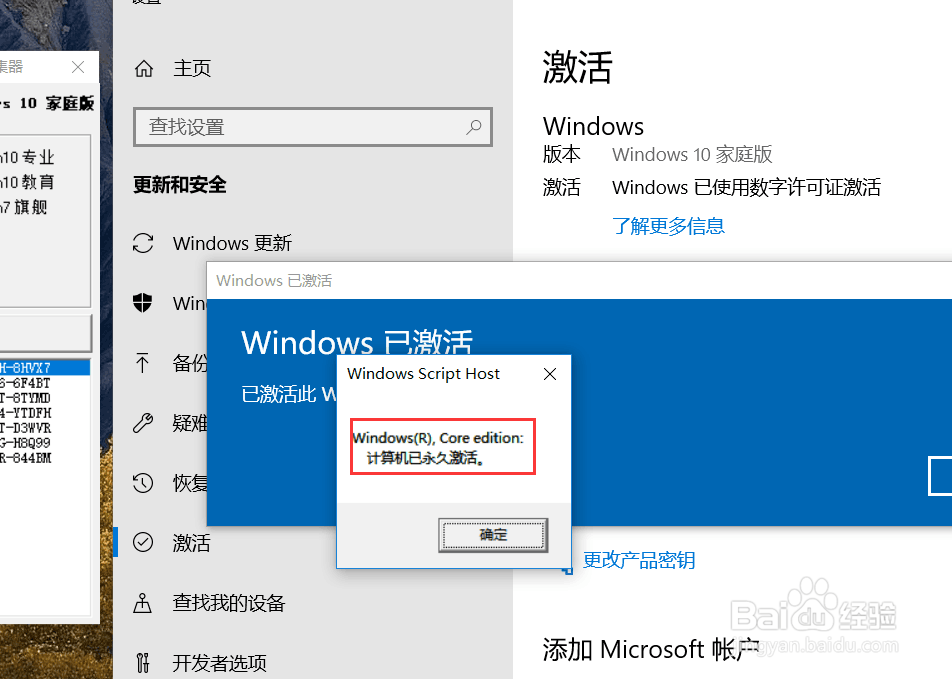Click the Recovery history icon
952x679 pixels.
(x=143, y=483)
